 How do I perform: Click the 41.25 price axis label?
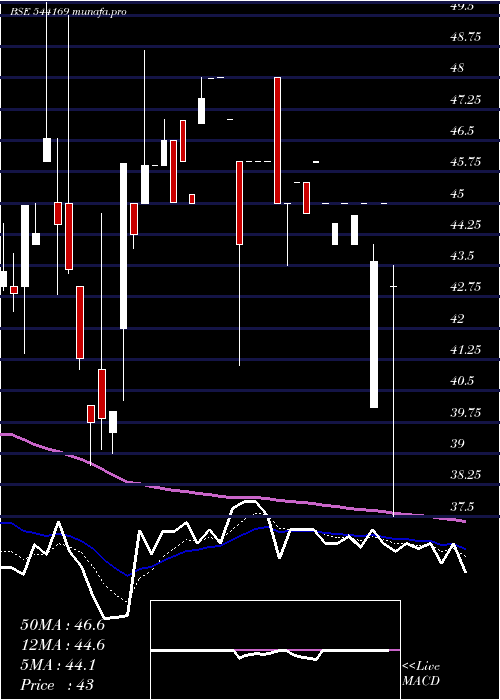tap(466, 350)
